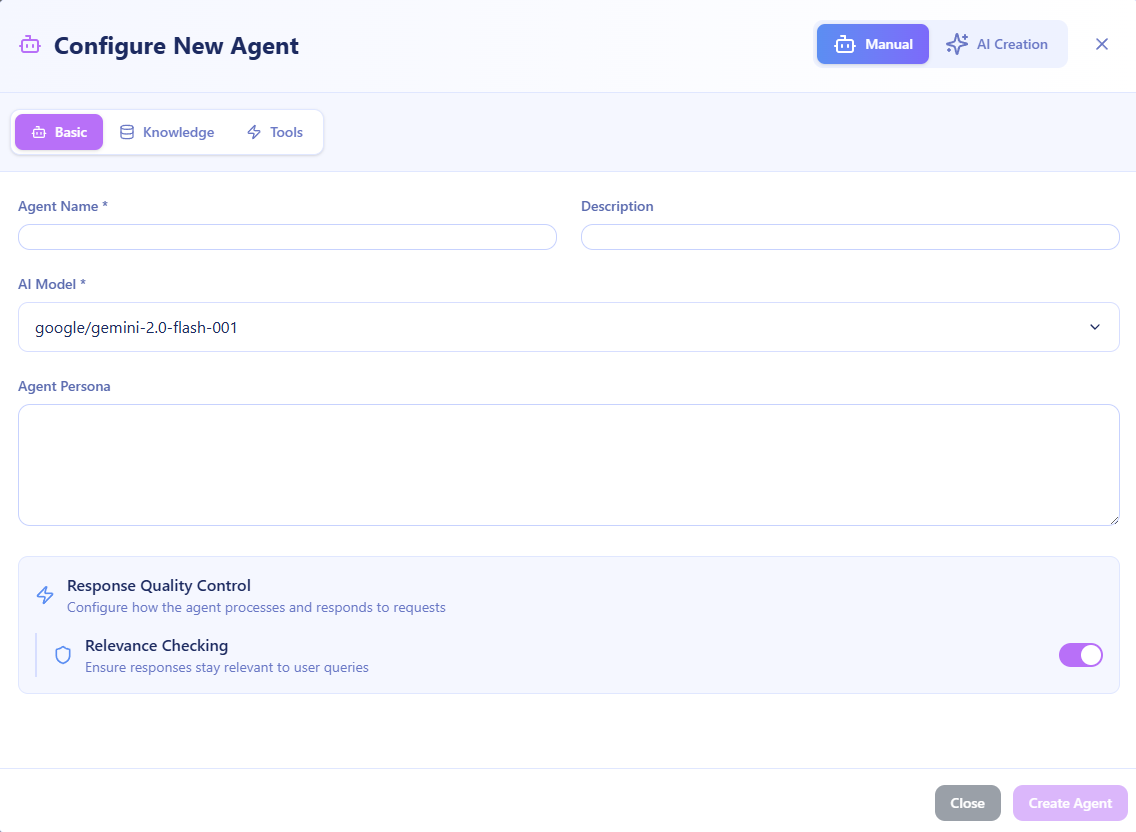The height and width of the screenshot is (832, 1136).
Task: Click the Configure New Agent title
Action: pyautogui.click(x=176, y=46)
